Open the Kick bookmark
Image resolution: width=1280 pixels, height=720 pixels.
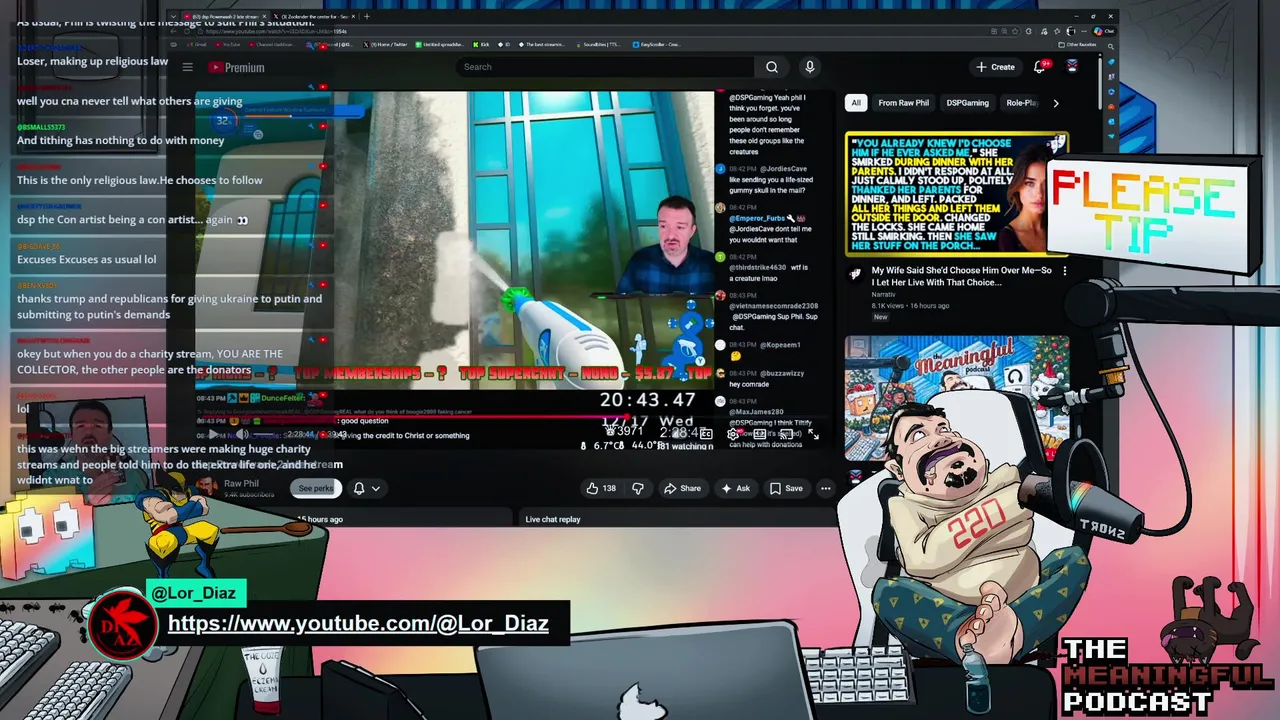(481, 44)
